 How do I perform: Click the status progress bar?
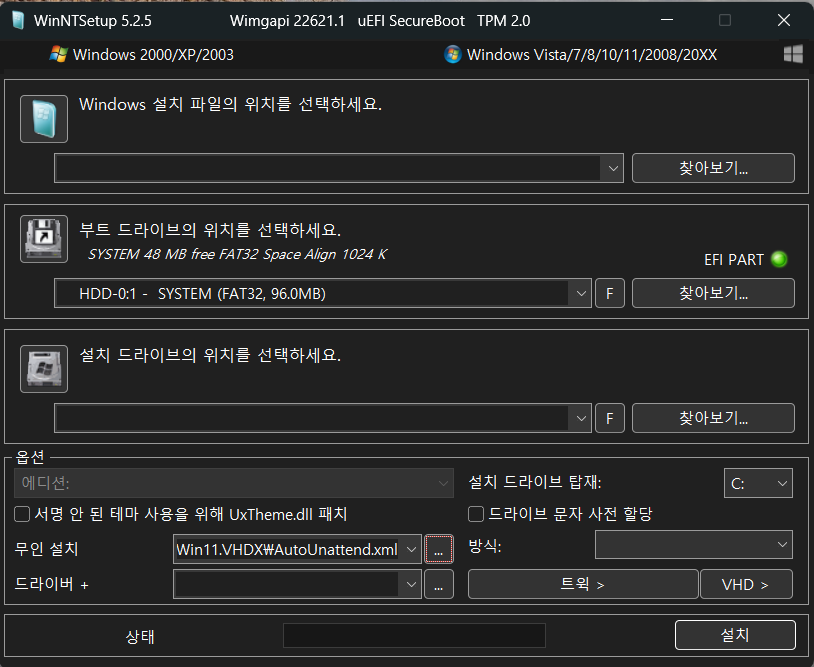(x=414, y=635)
